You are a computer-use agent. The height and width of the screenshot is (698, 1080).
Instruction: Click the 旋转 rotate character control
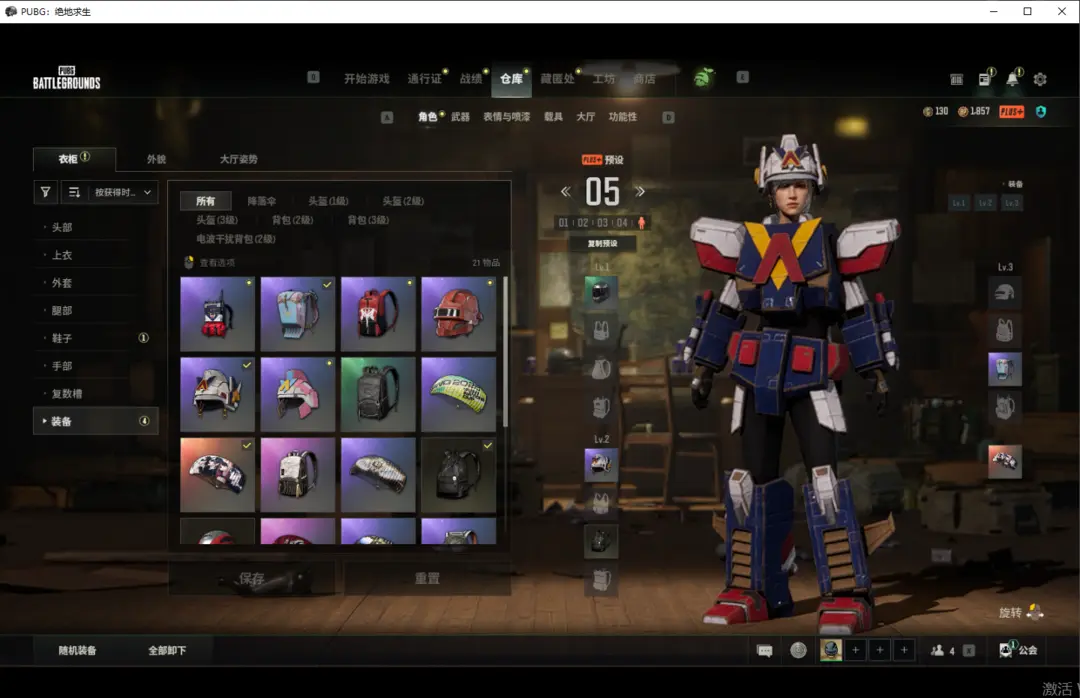point(1021,613)
